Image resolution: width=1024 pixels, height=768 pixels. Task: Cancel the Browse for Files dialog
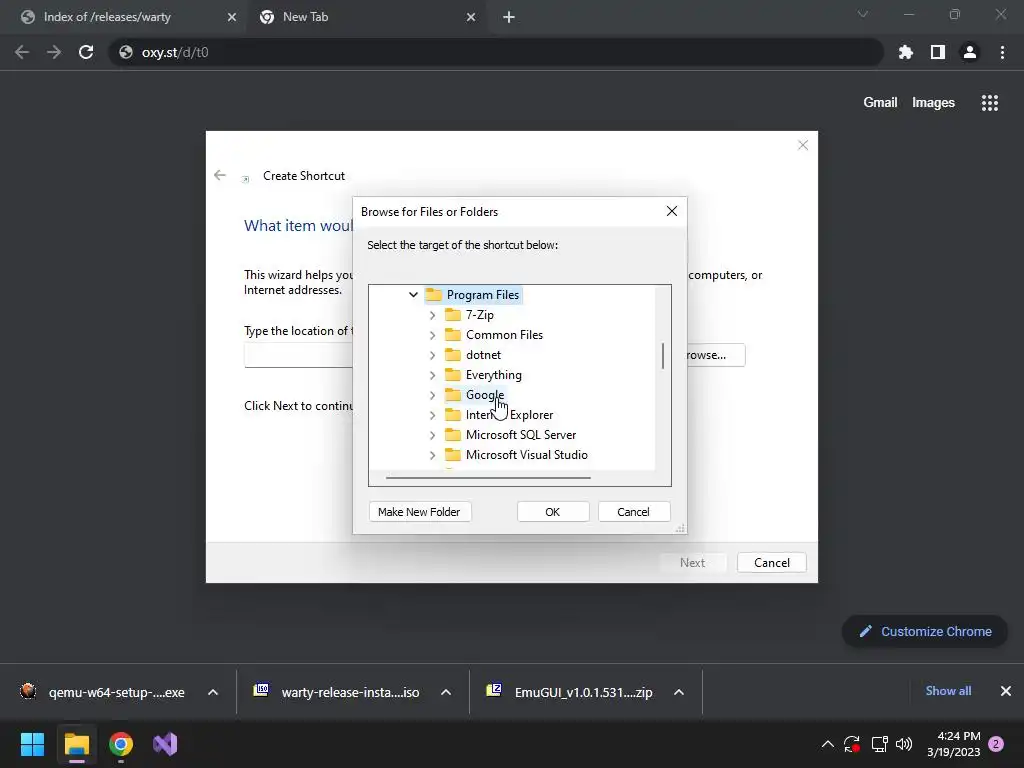coord(633,512)
